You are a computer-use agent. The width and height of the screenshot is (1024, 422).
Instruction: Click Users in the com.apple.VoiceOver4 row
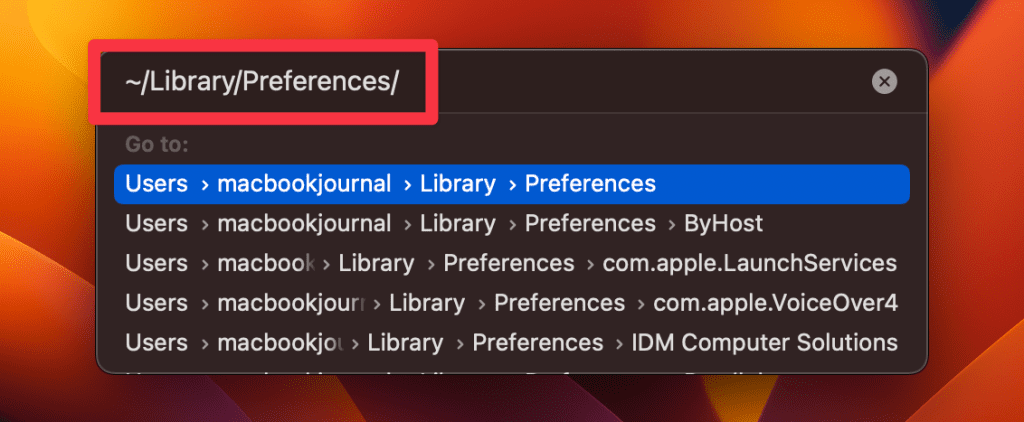click(157, 303)
